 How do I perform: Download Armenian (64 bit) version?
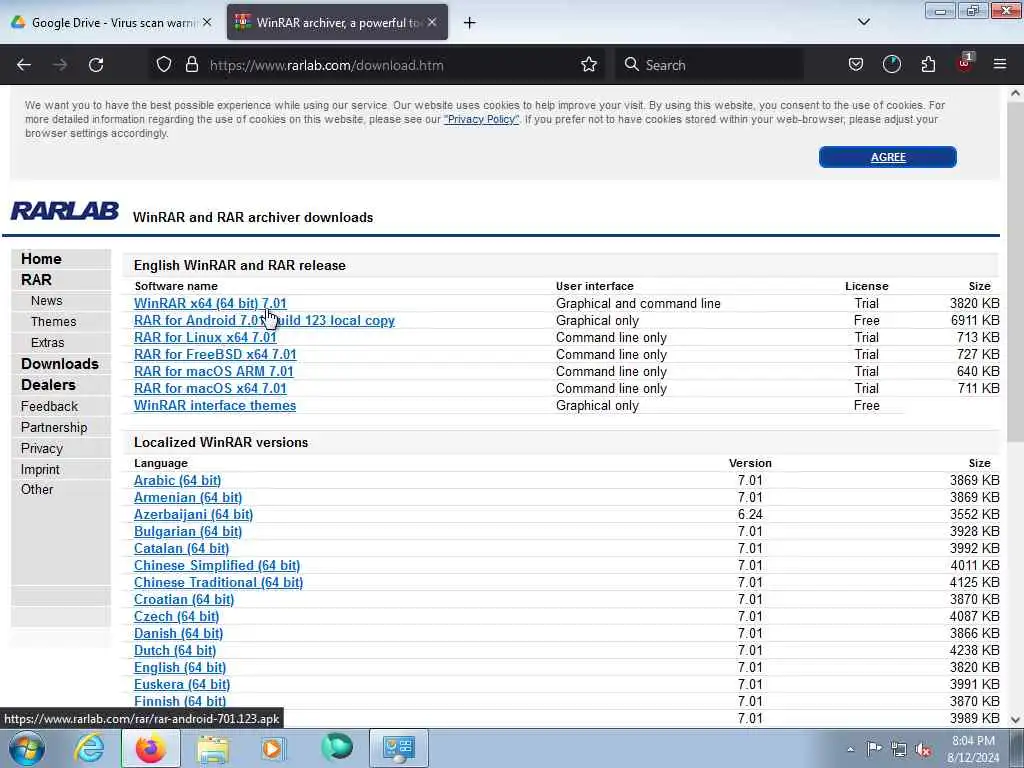point(188,498)
